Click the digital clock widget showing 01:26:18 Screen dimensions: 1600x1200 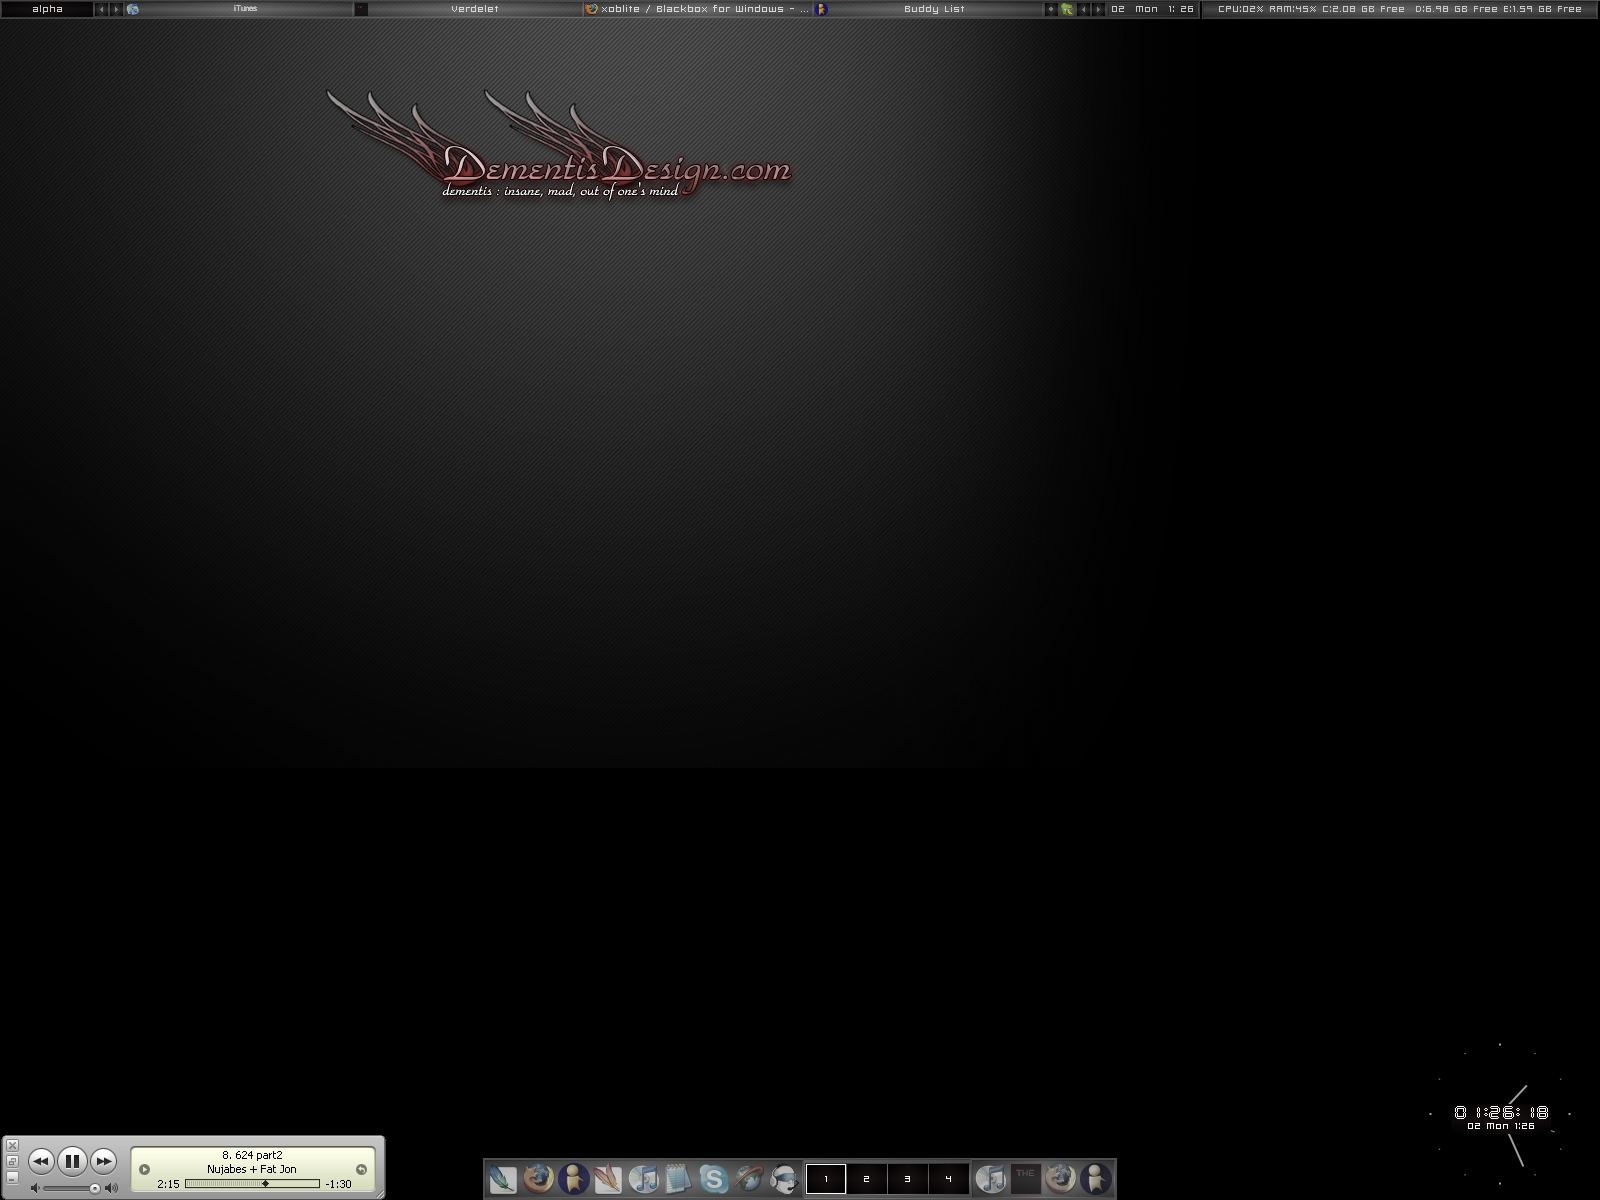(1501, 1112)
